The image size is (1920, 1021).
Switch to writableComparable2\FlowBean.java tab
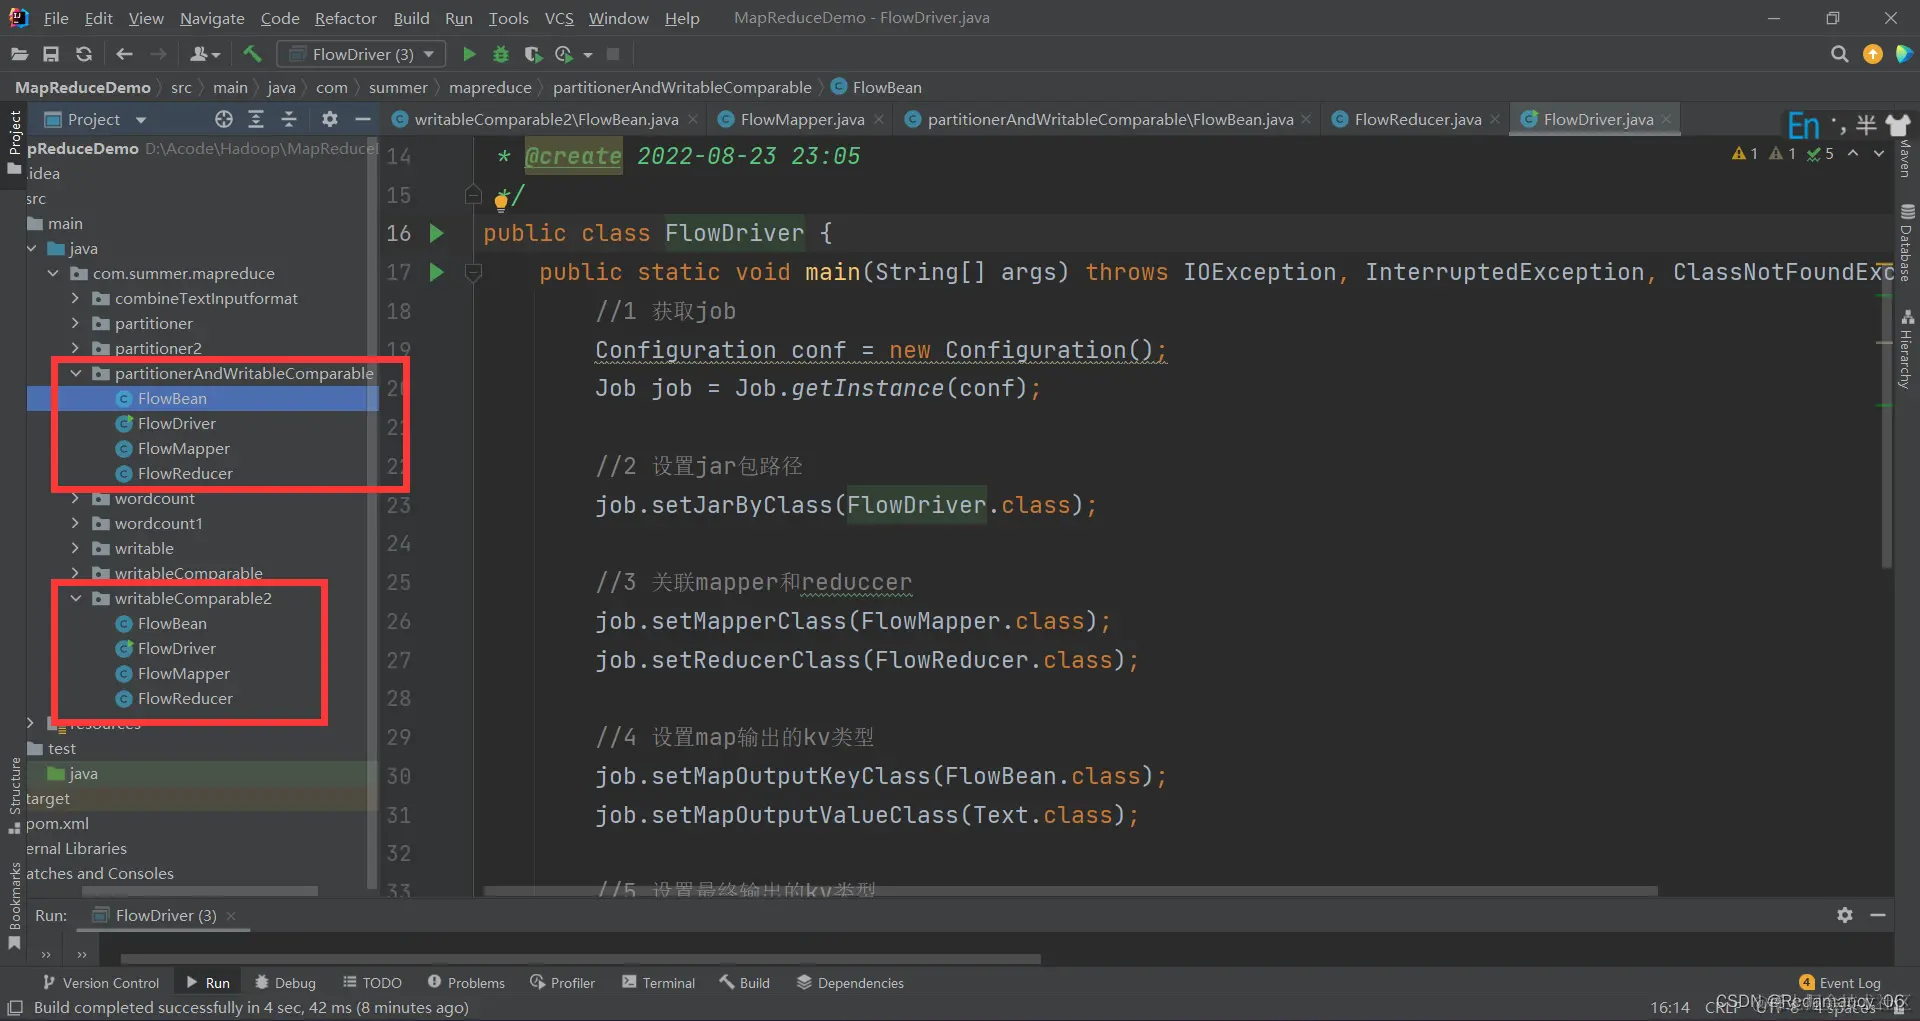click(546, 119)
